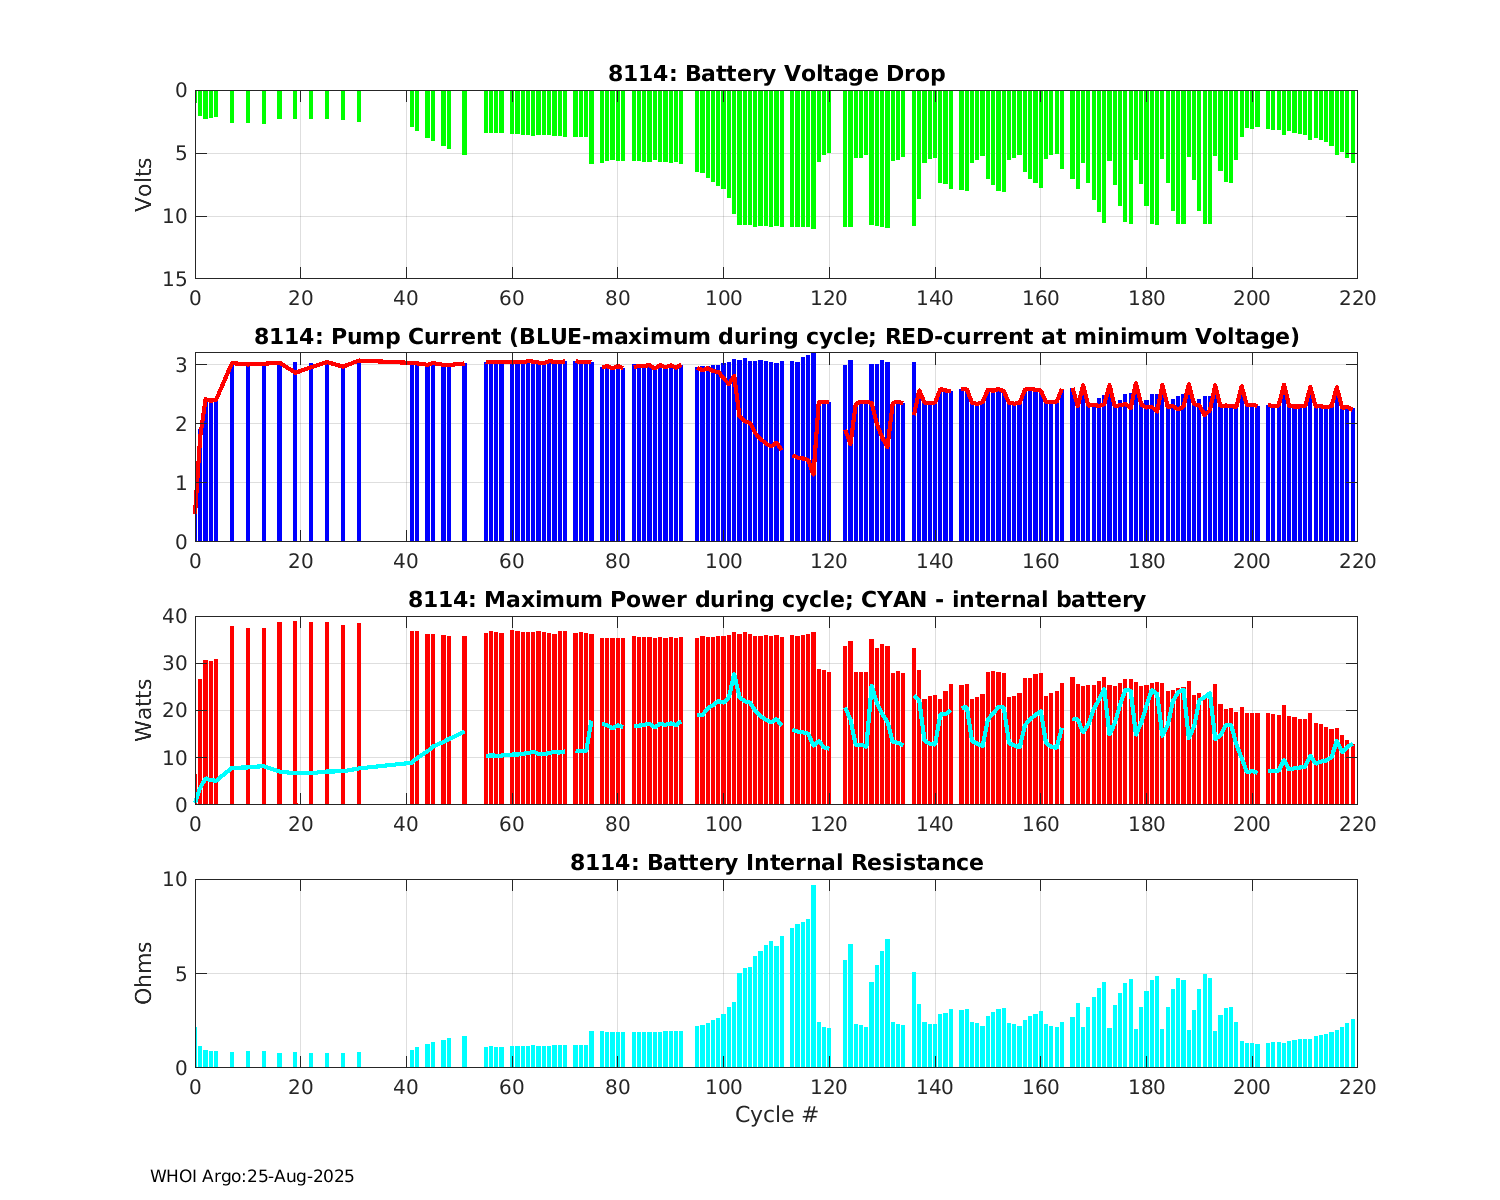
Task: Click the 3 tick on Pump Current axis
Action: [x=181, y=366]
